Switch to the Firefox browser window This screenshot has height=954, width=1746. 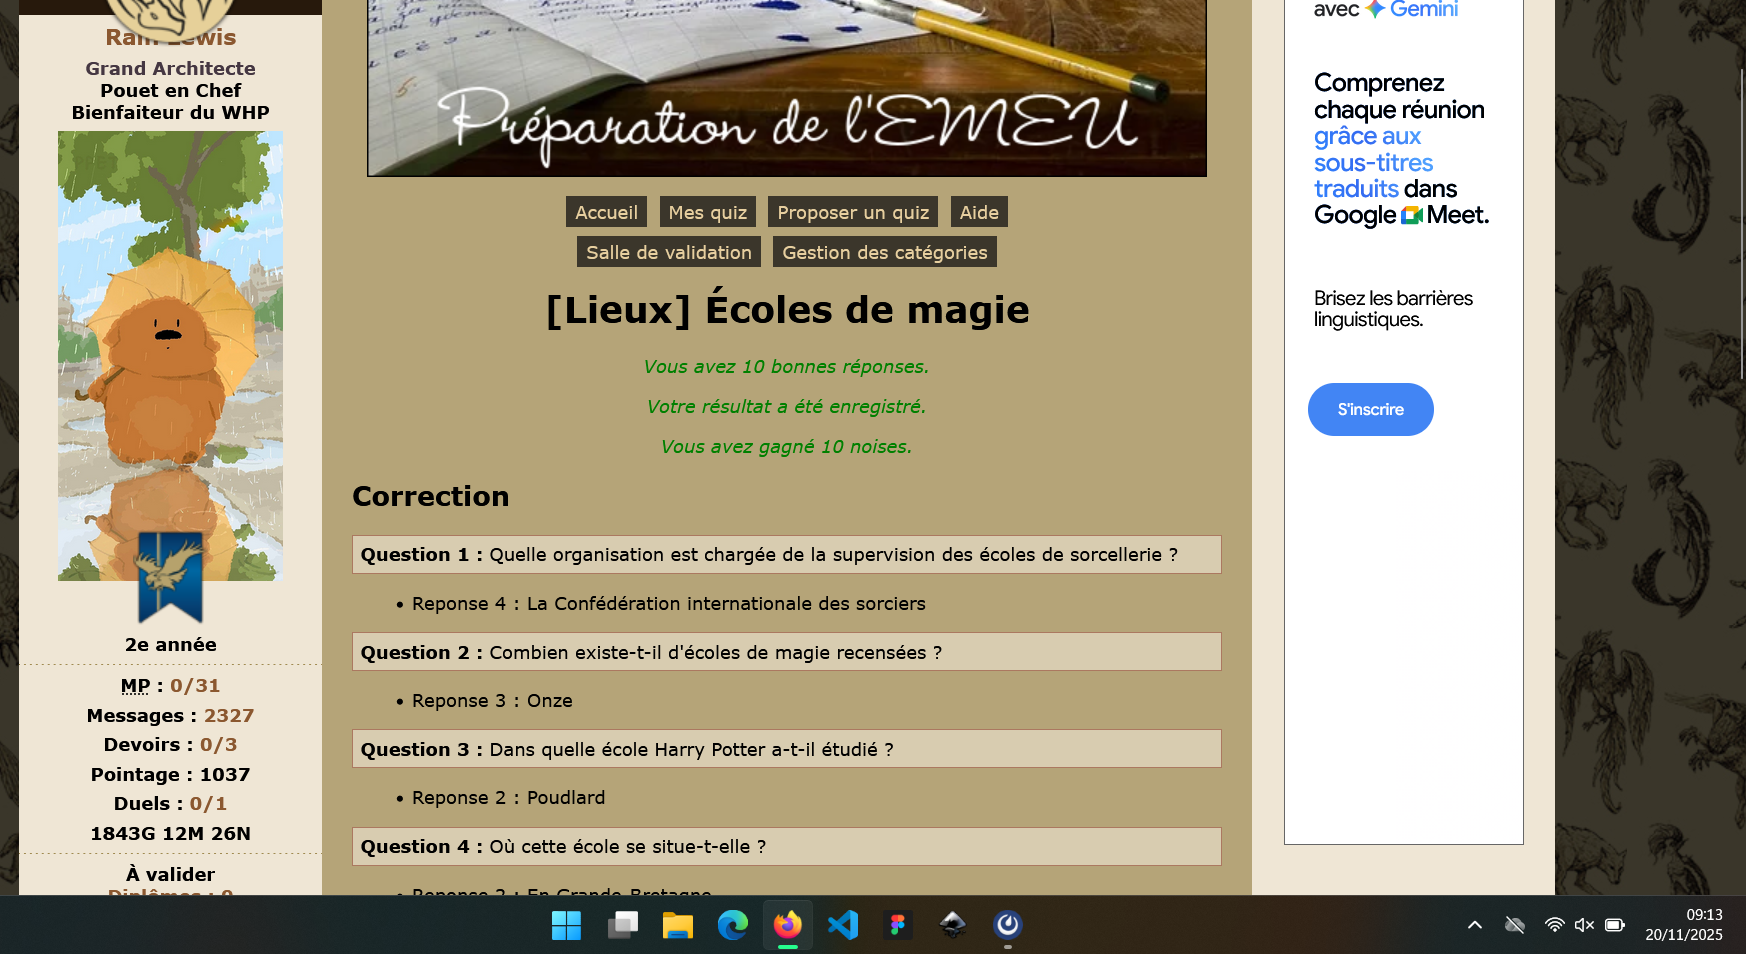point(787,925)
